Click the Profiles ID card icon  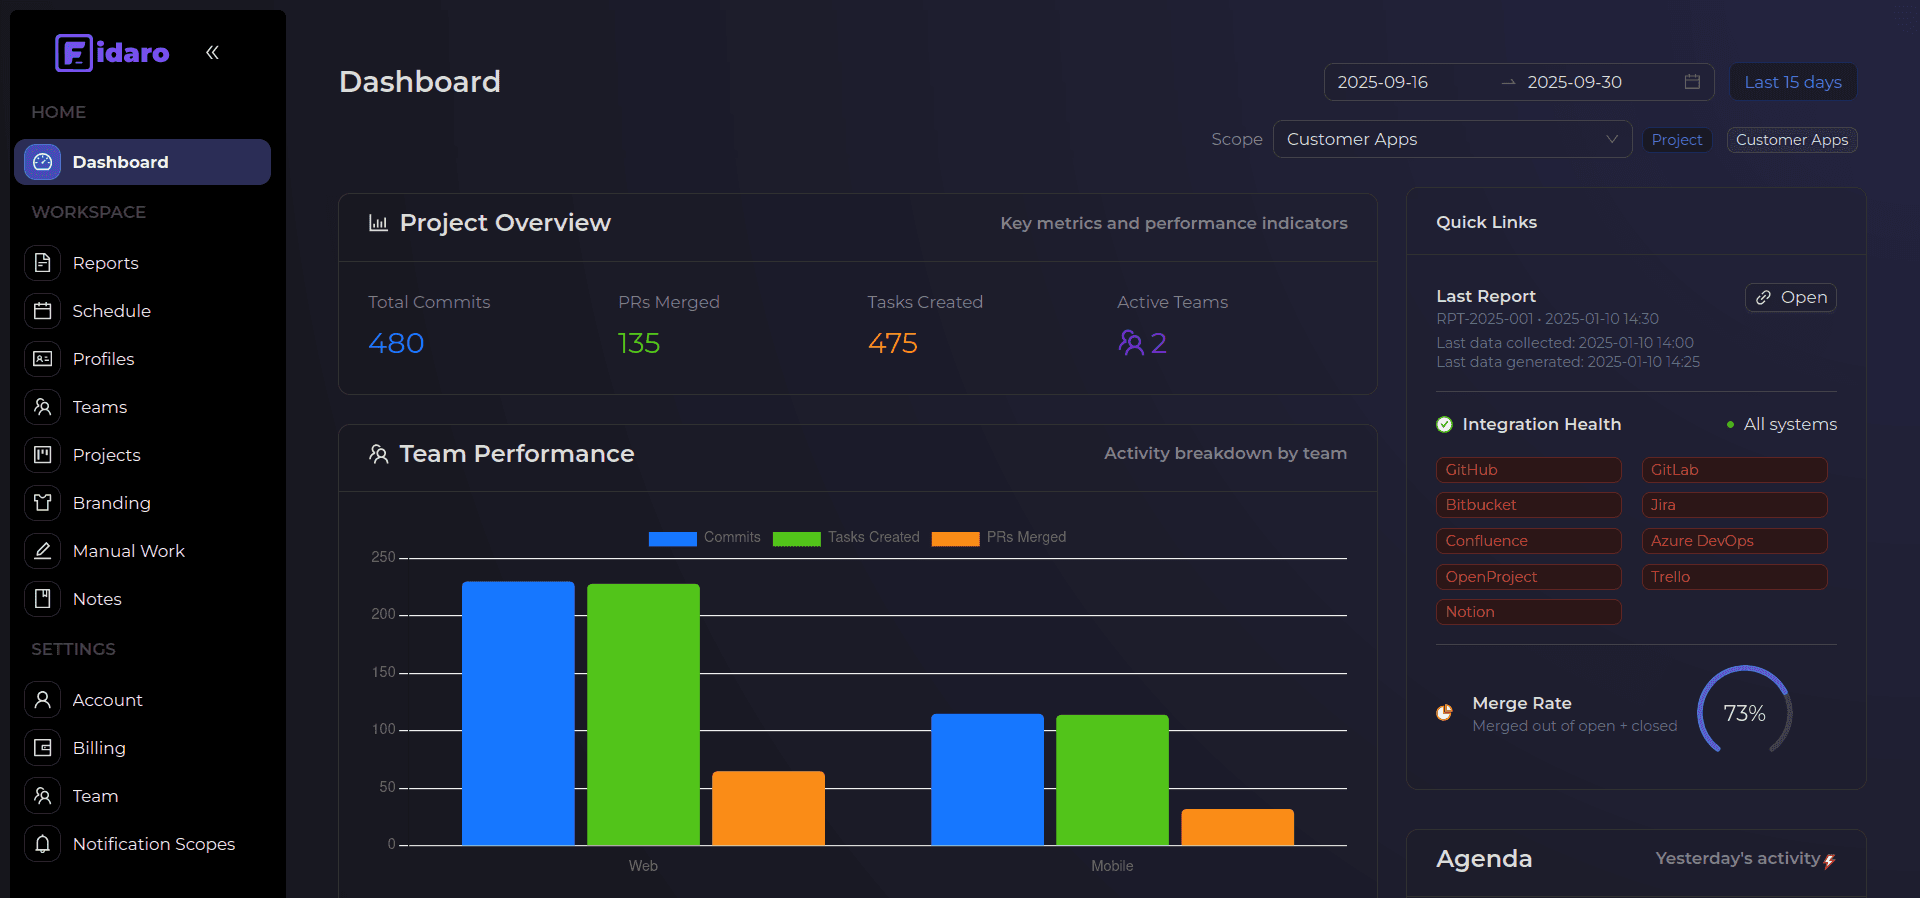[42, 359]
